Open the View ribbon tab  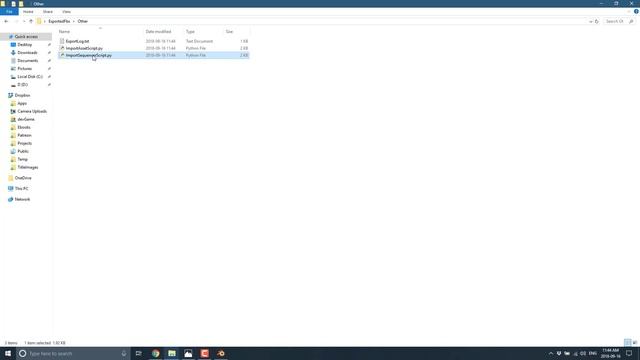click(67, 11)
